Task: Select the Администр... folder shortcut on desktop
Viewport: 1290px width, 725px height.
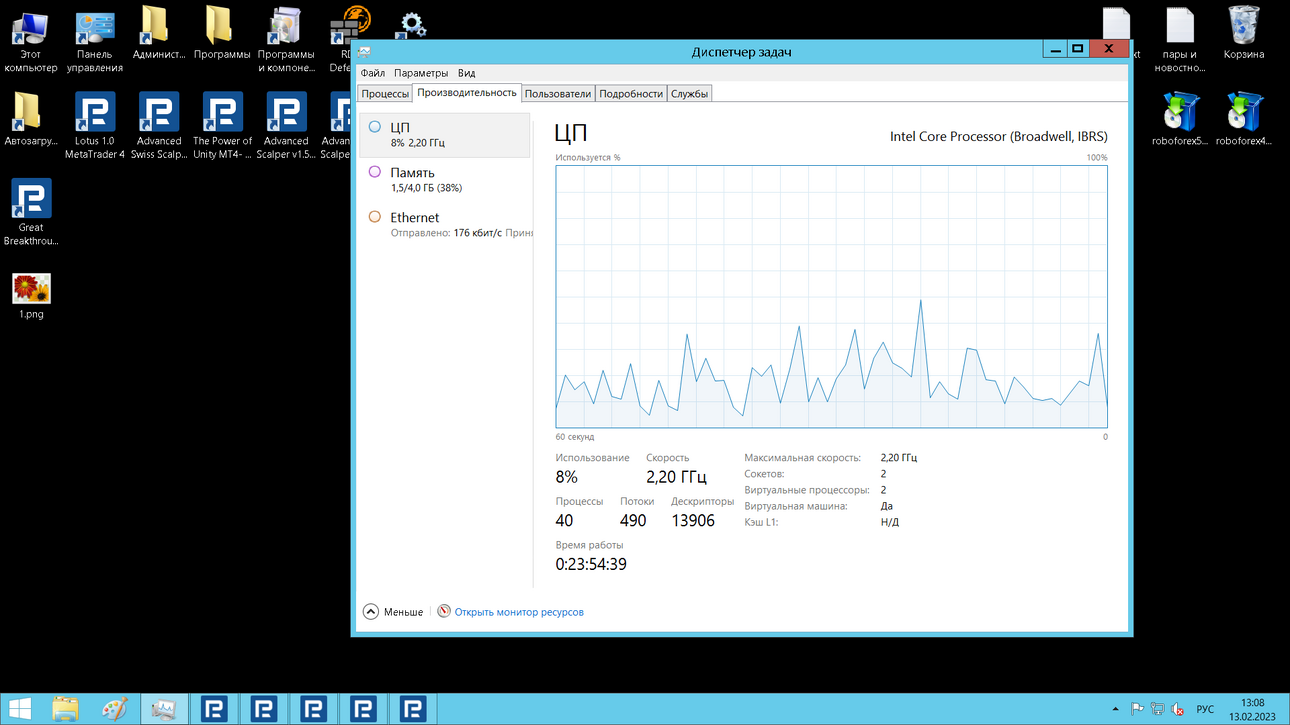Action: [x=159, y=35]
